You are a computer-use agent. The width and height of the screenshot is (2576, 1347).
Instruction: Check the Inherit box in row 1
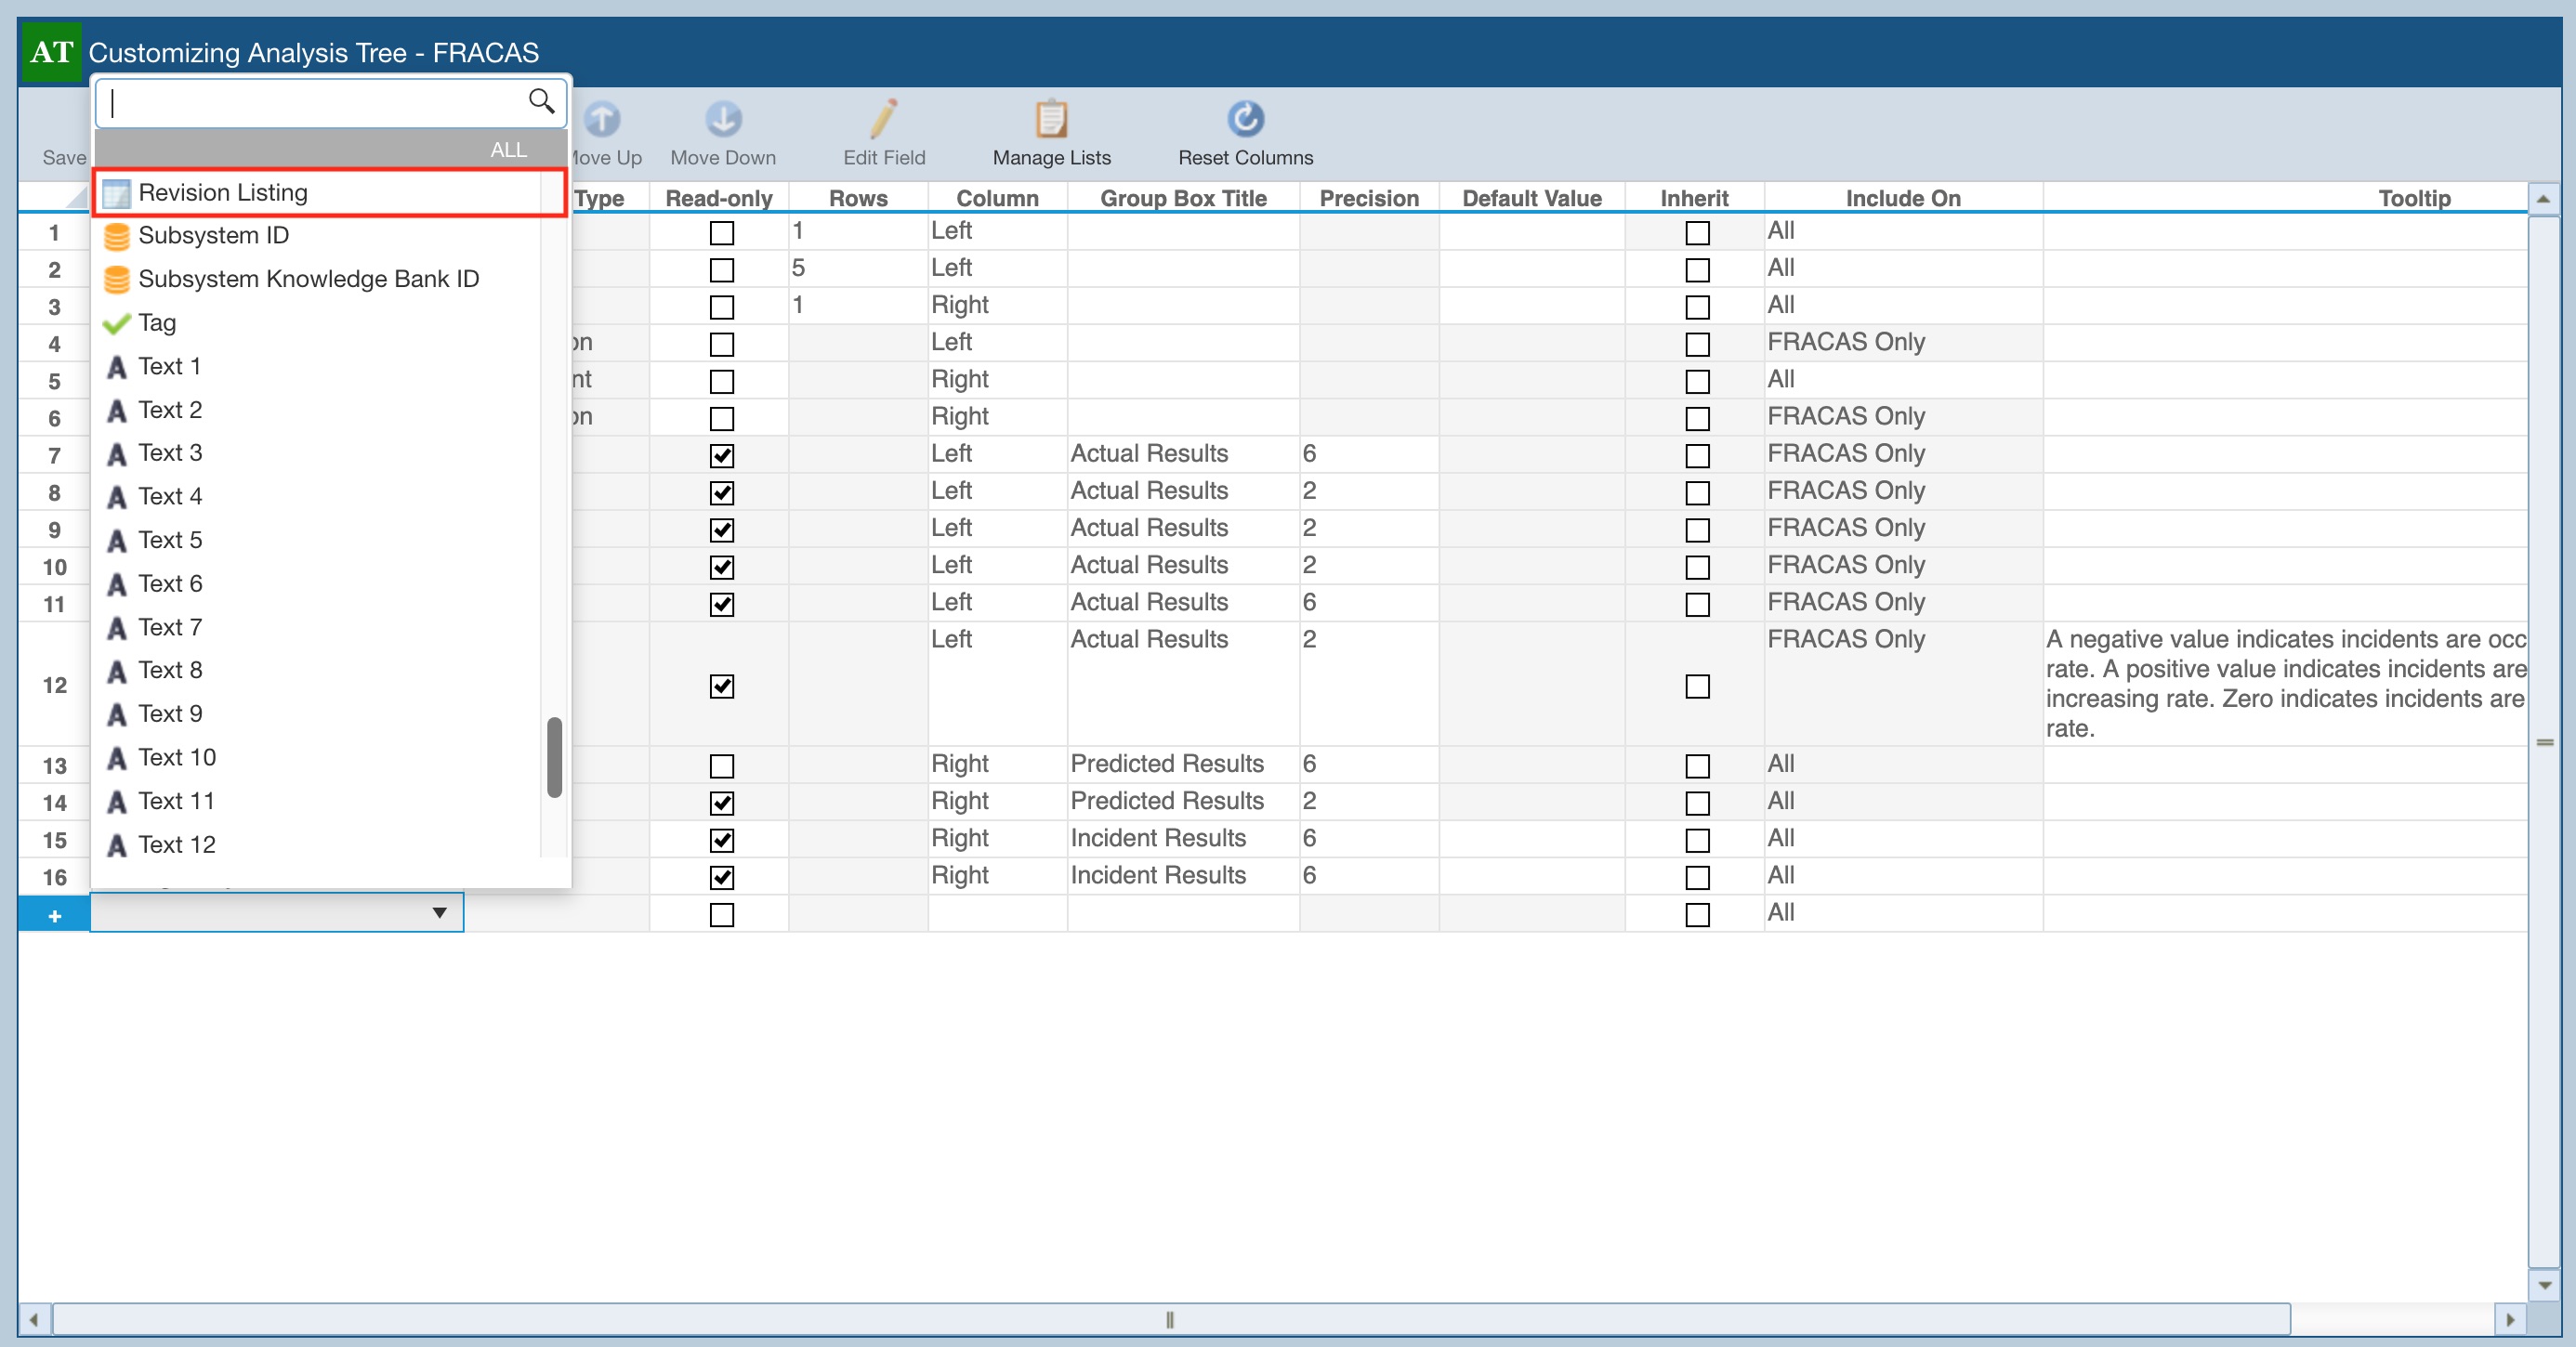click(x=1697, y=233)
